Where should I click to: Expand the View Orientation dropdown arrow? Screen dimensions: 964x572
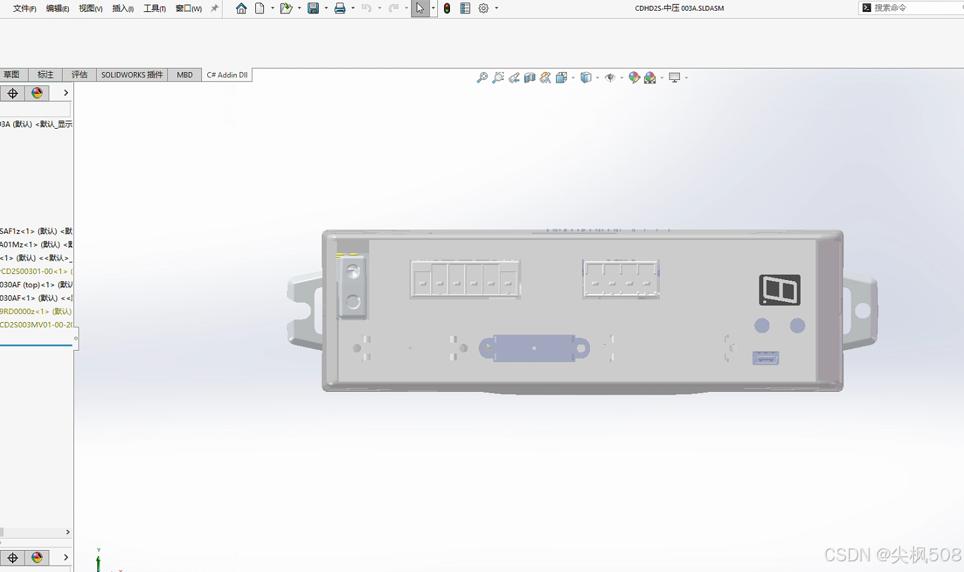pos(573,77)
